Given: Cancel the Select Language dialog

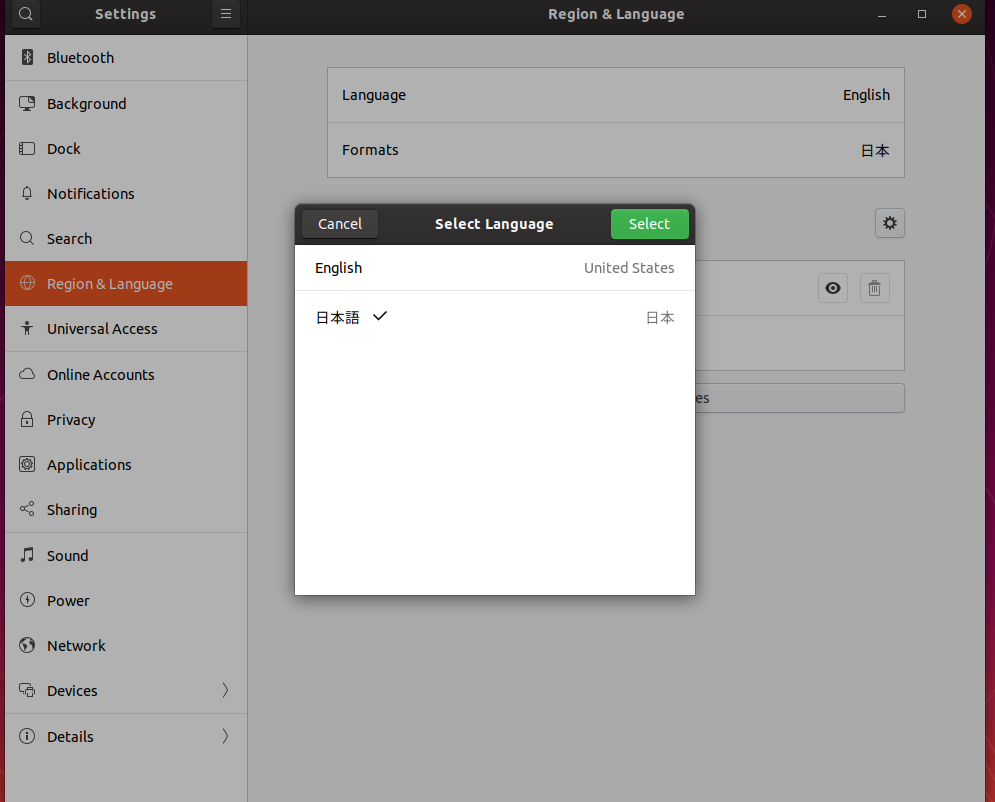Looking at the screenshot, I should pos(340,224).
